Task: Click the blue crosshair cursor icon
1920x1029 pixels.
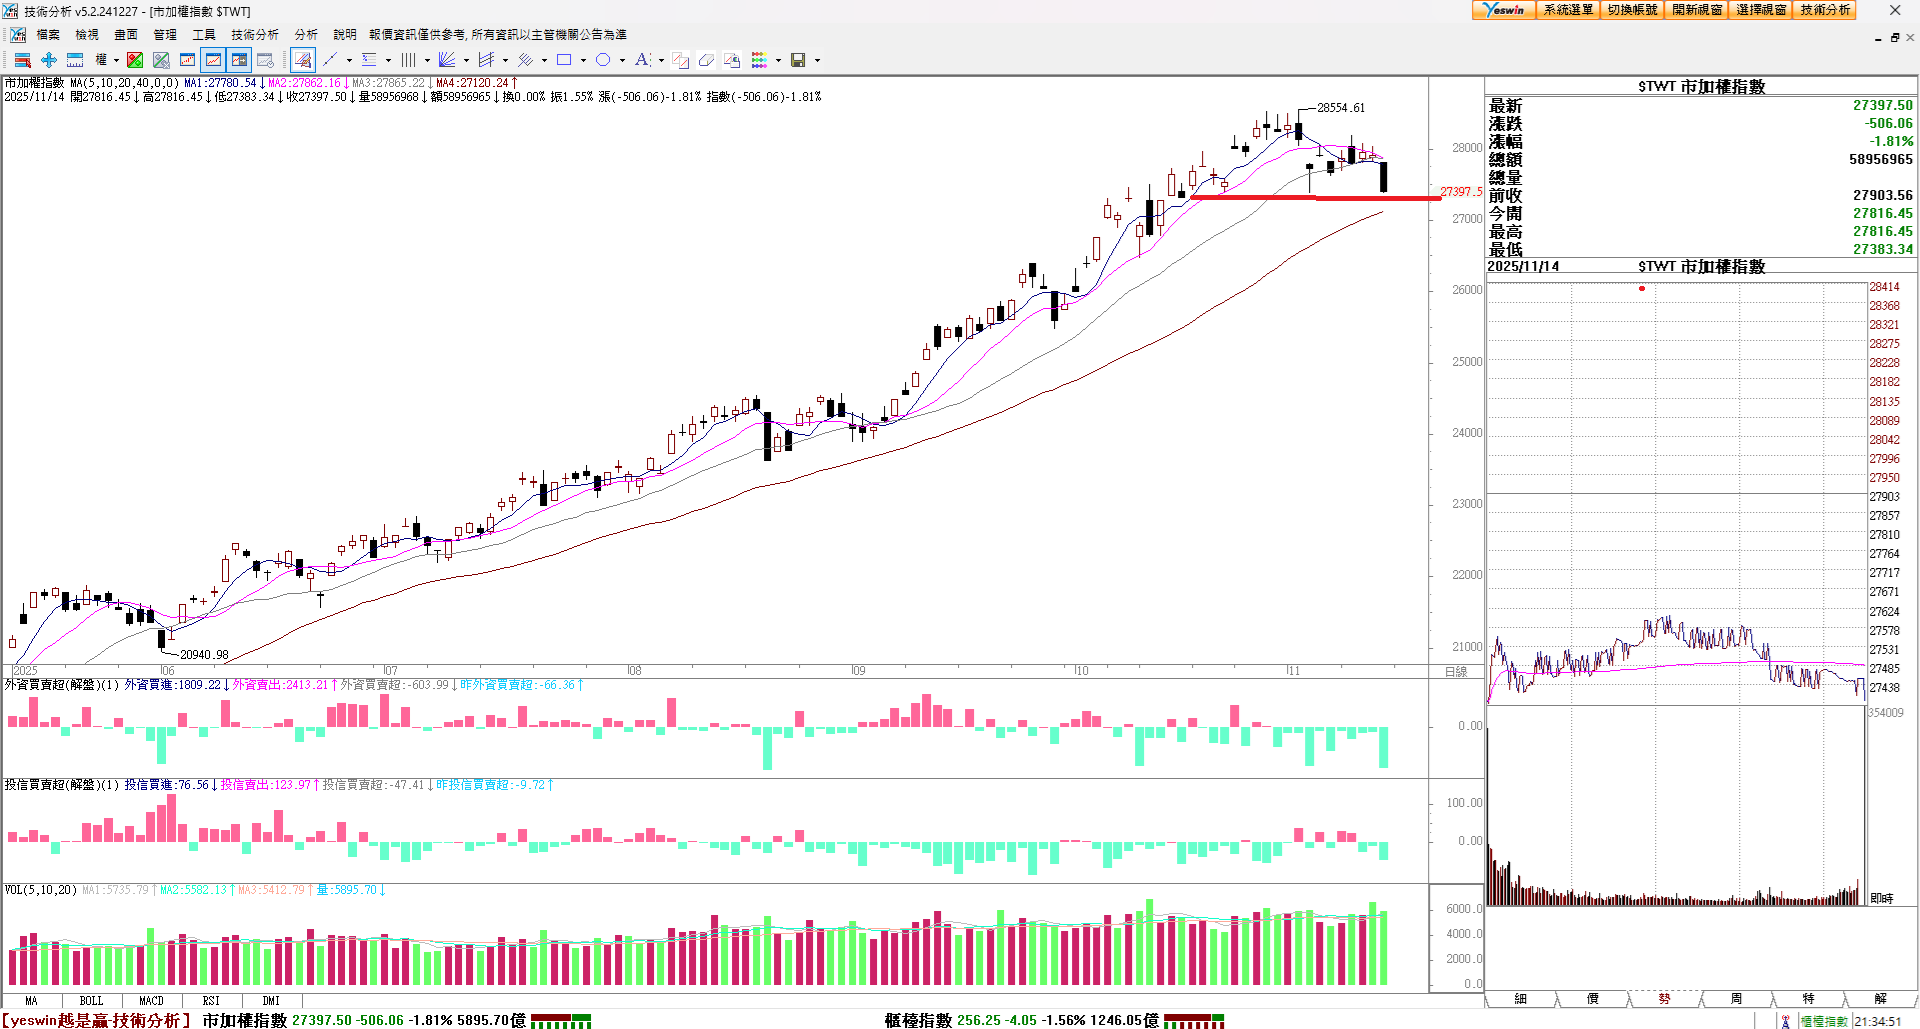Action: pyautogui.click(x=48, y=60)
